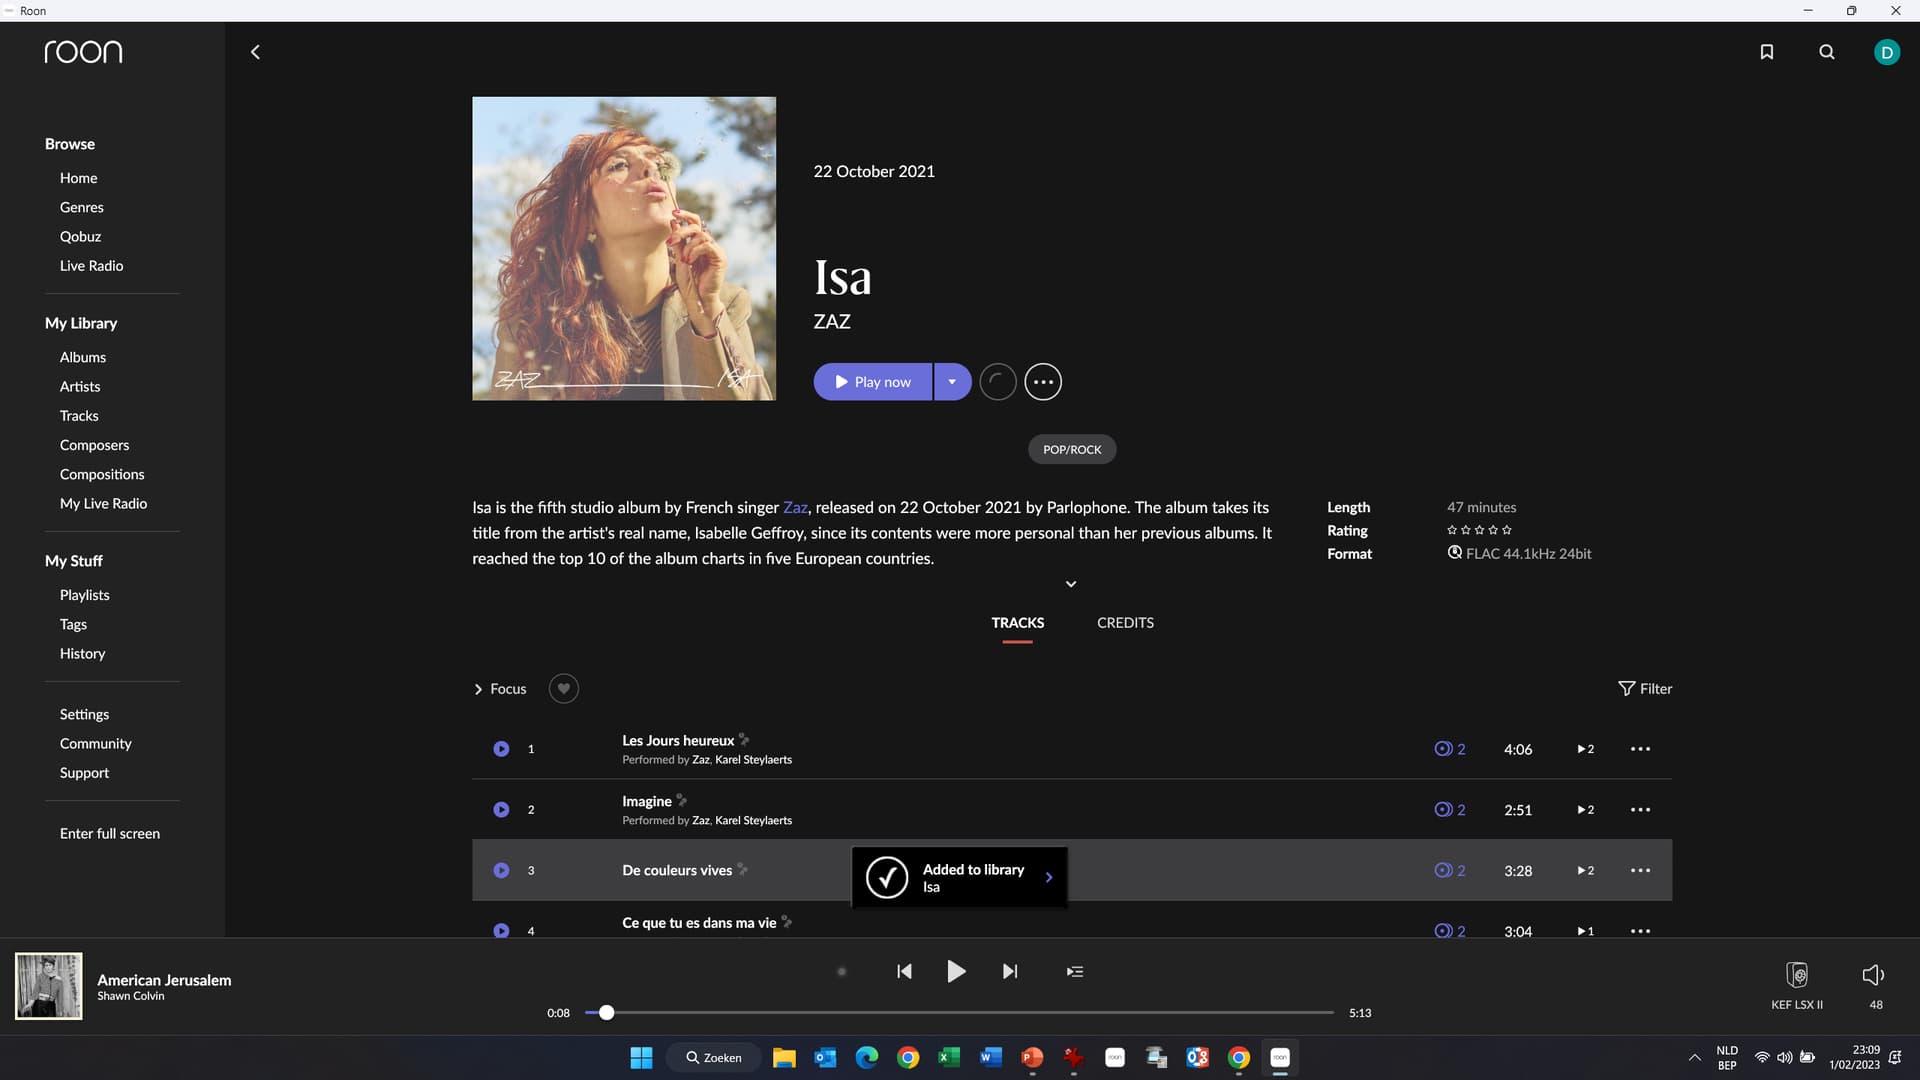
Task: Show versions icon for Imagine
Action: [x=1449, y=810]
